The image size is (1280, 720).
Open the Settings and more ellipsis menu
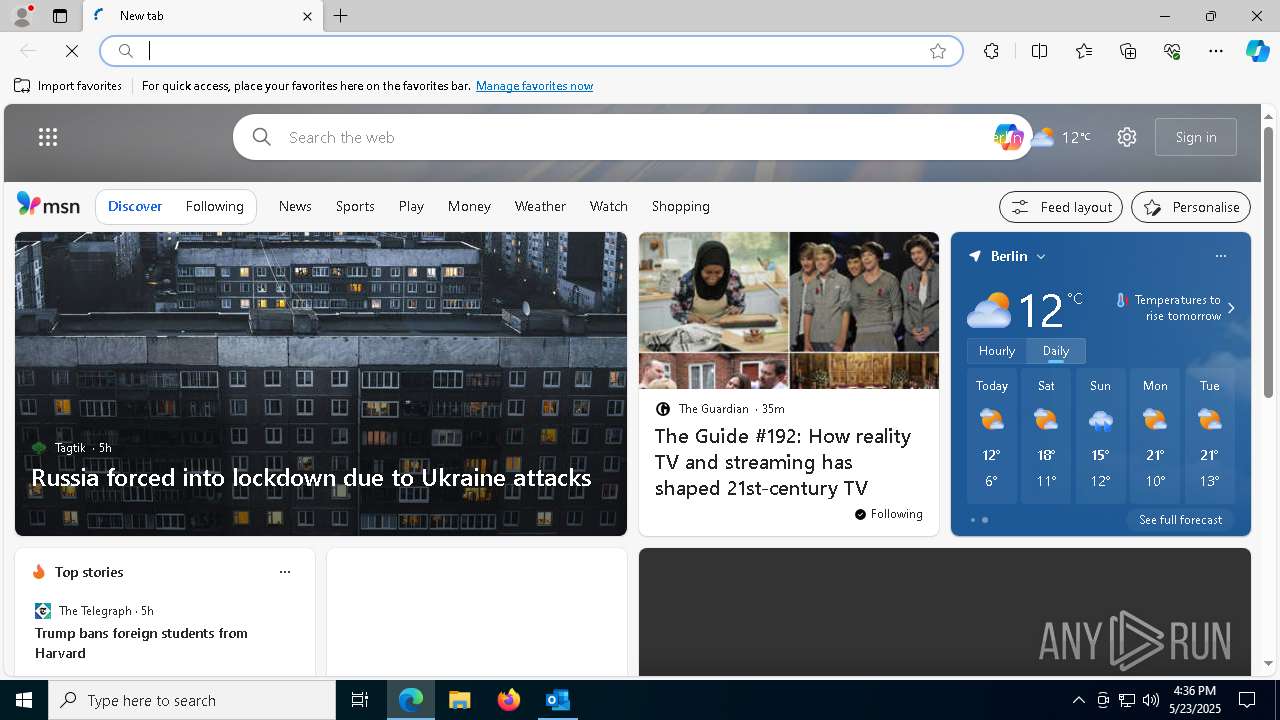pos(1216,51)
